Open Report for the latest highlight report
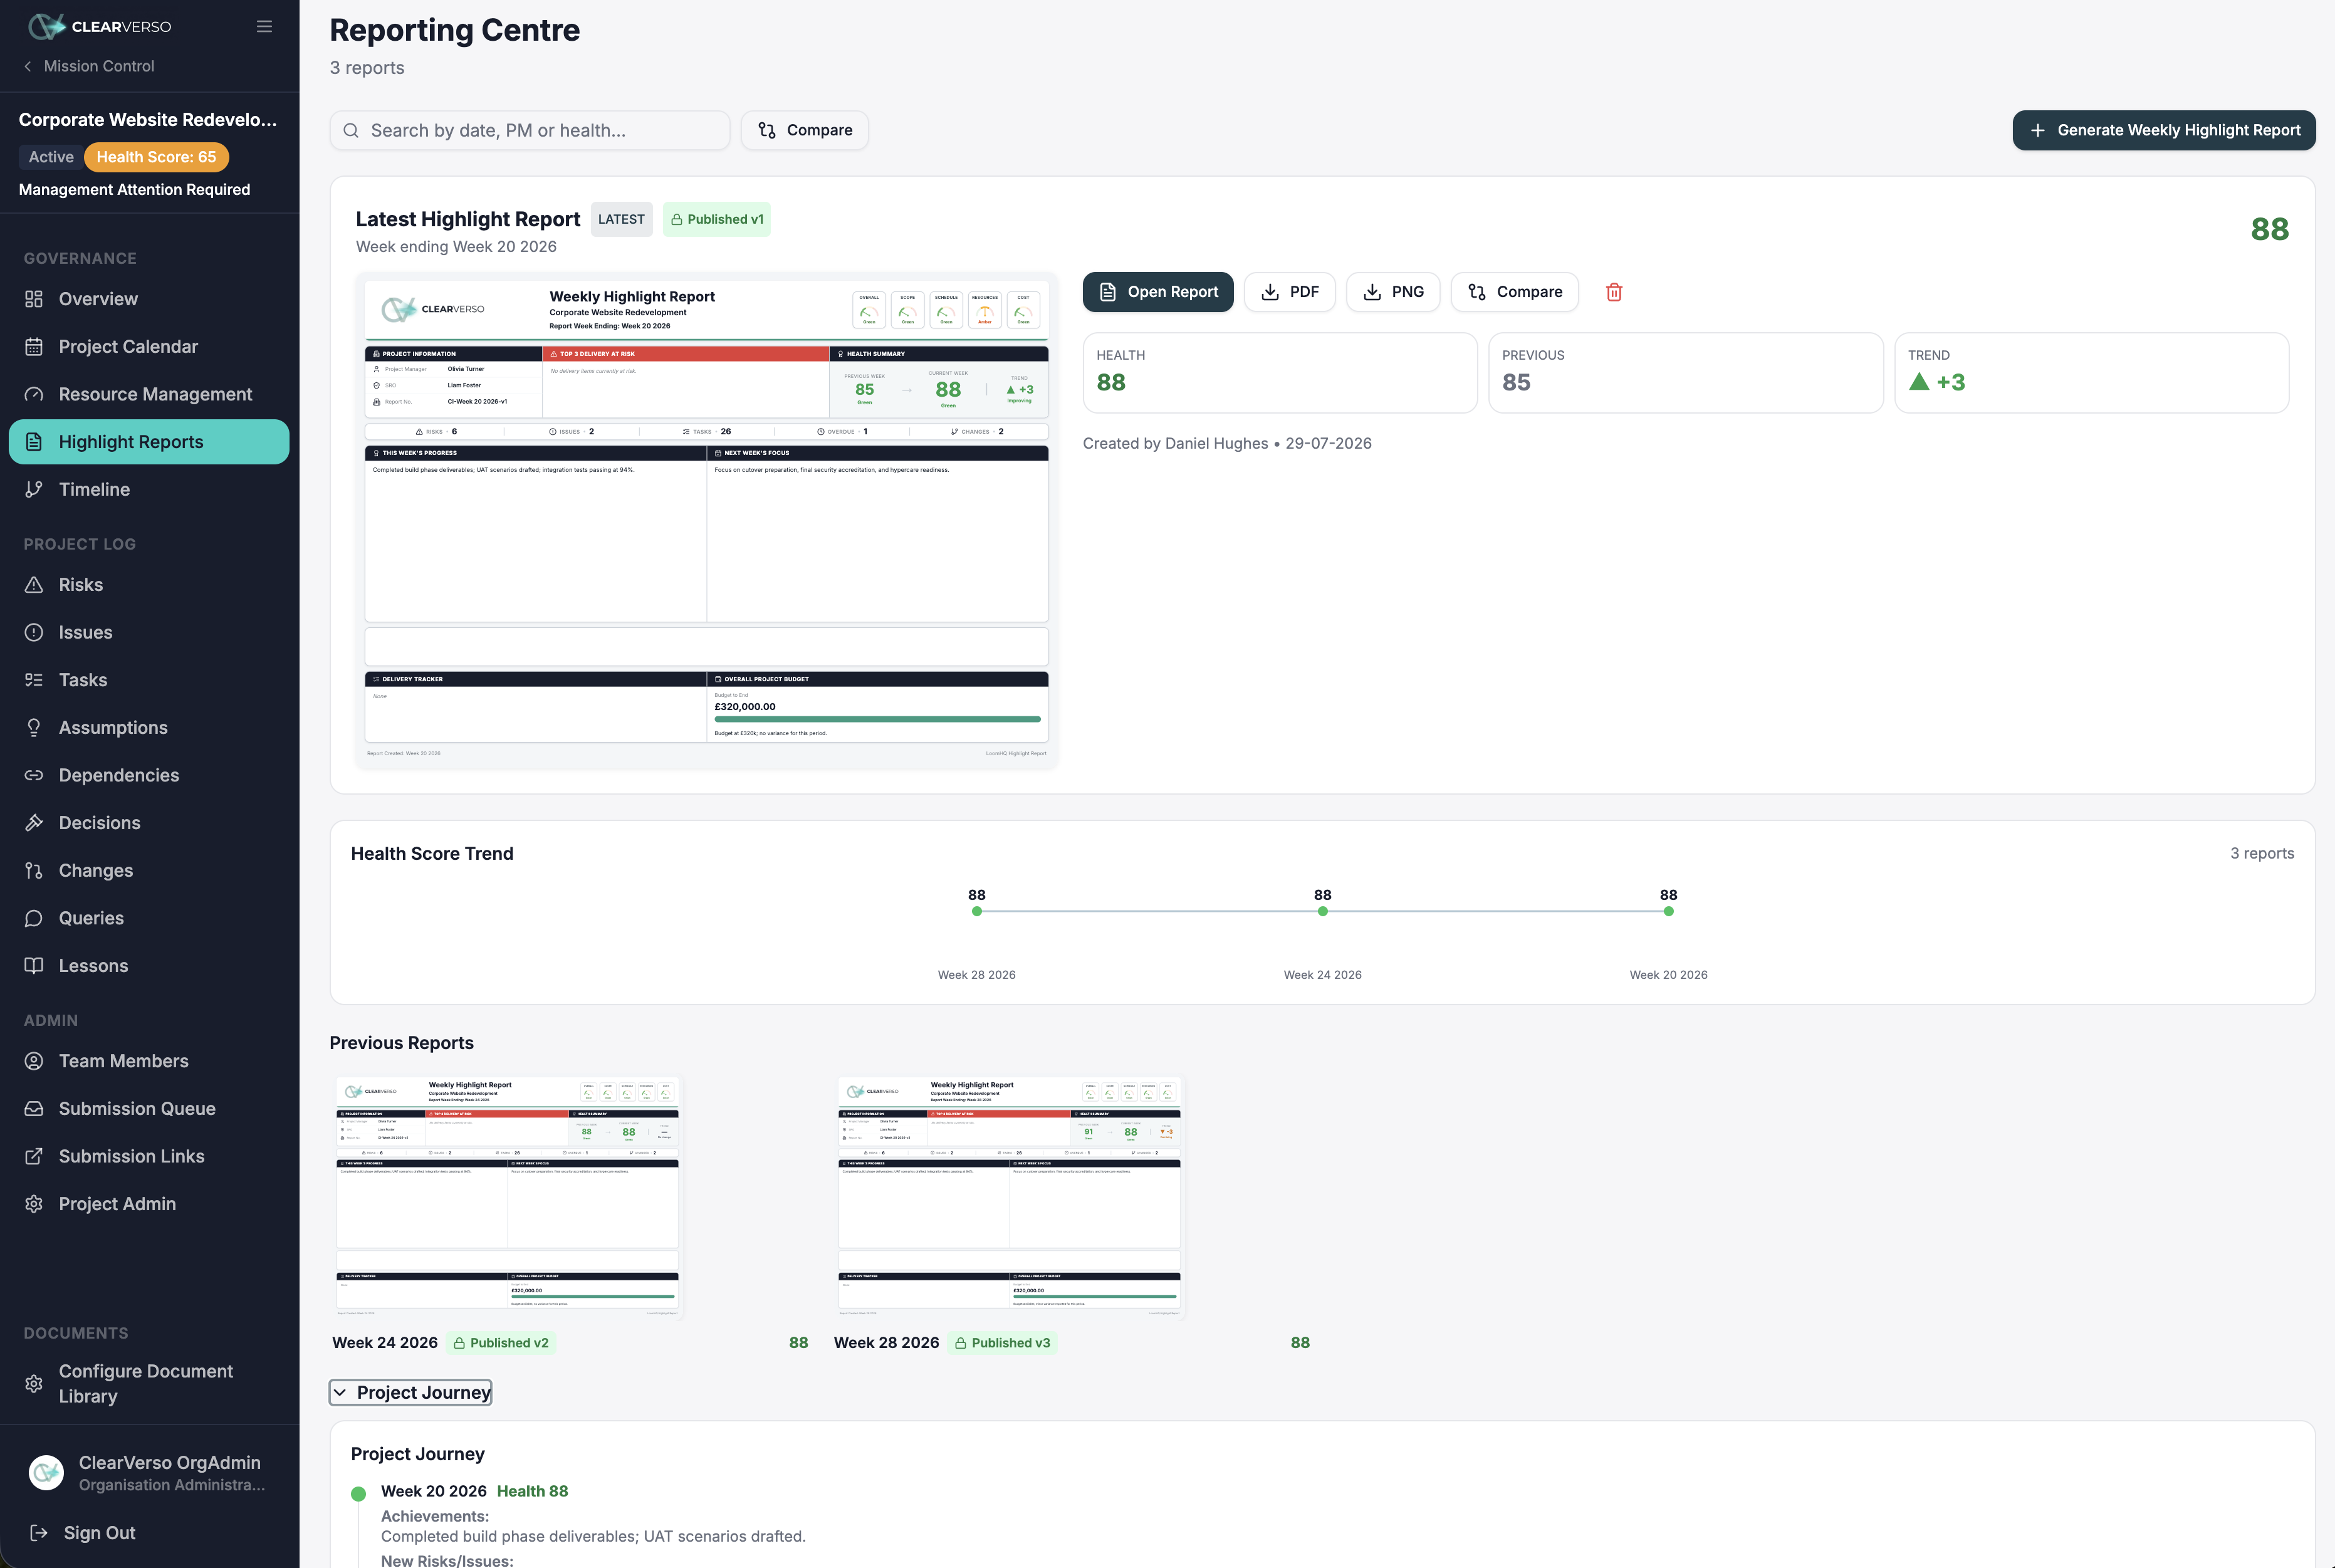Screen dimensions: 2335x1568 point(1158,292)
